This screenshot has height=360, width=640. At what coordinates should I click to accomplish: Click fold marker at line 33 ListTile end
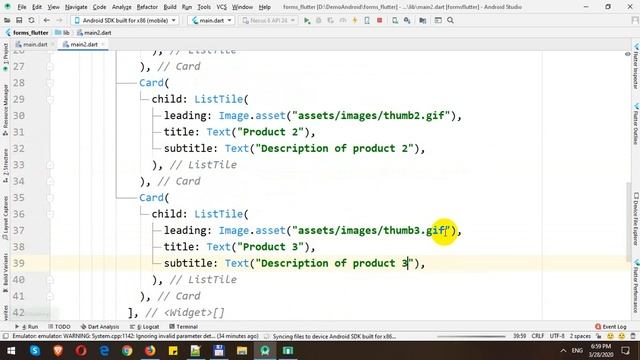[50, 165]
